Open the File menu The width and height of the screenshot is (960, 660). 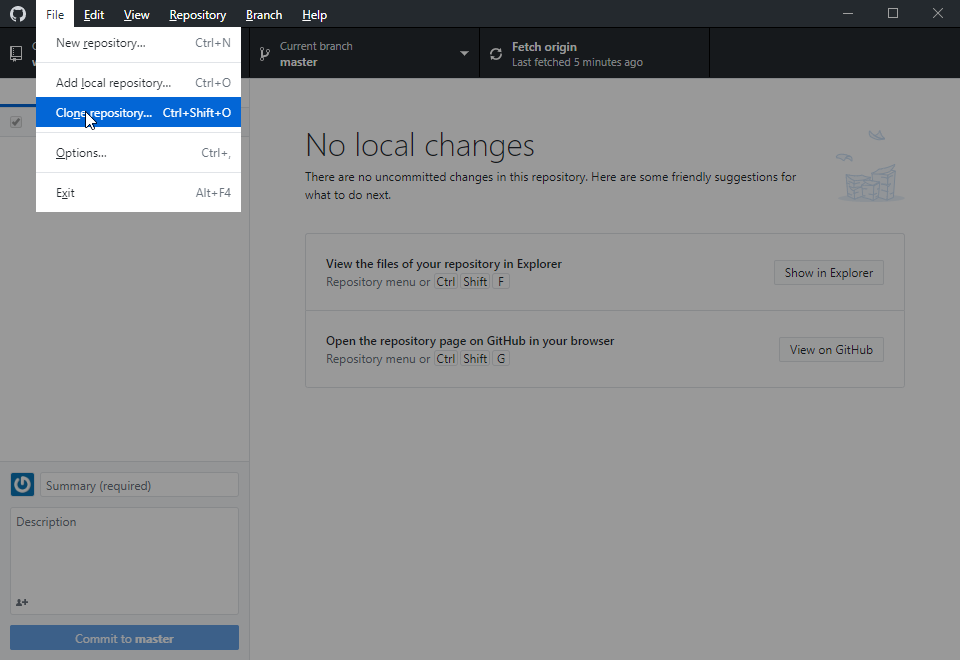tap(55, 14)
